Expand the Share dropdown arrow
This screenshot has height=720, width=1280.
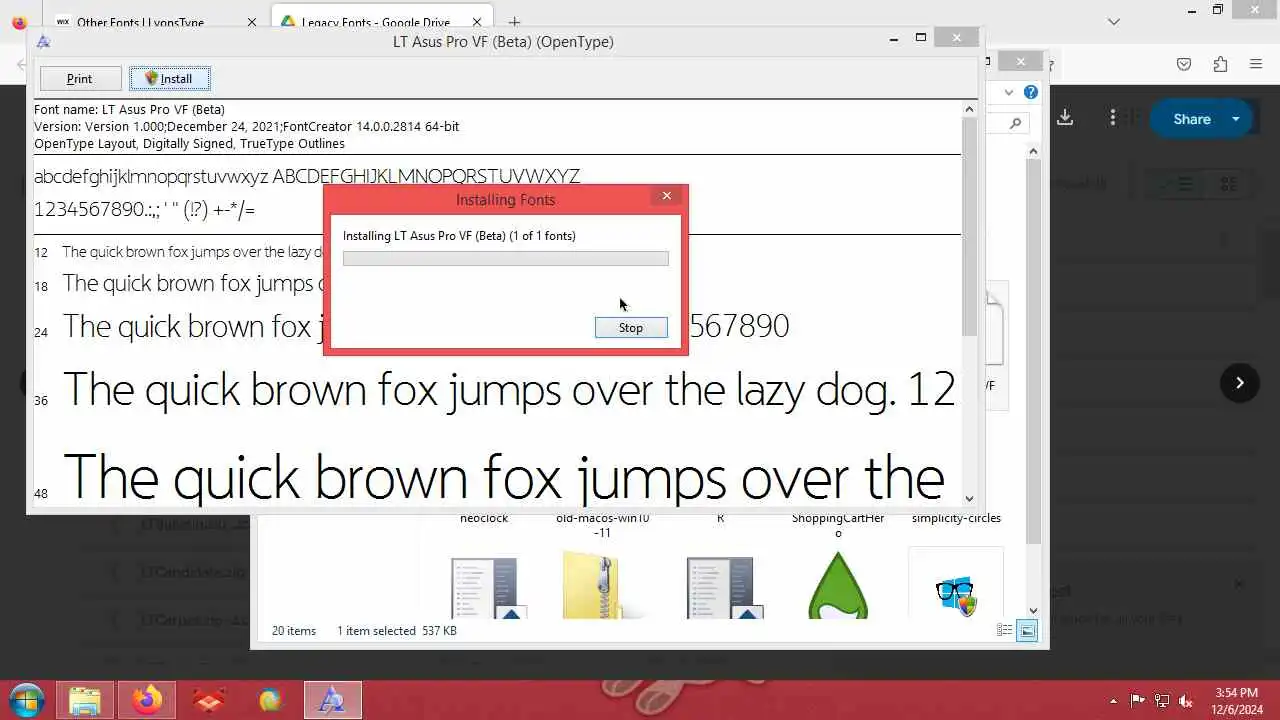(x=1237, y=119)
